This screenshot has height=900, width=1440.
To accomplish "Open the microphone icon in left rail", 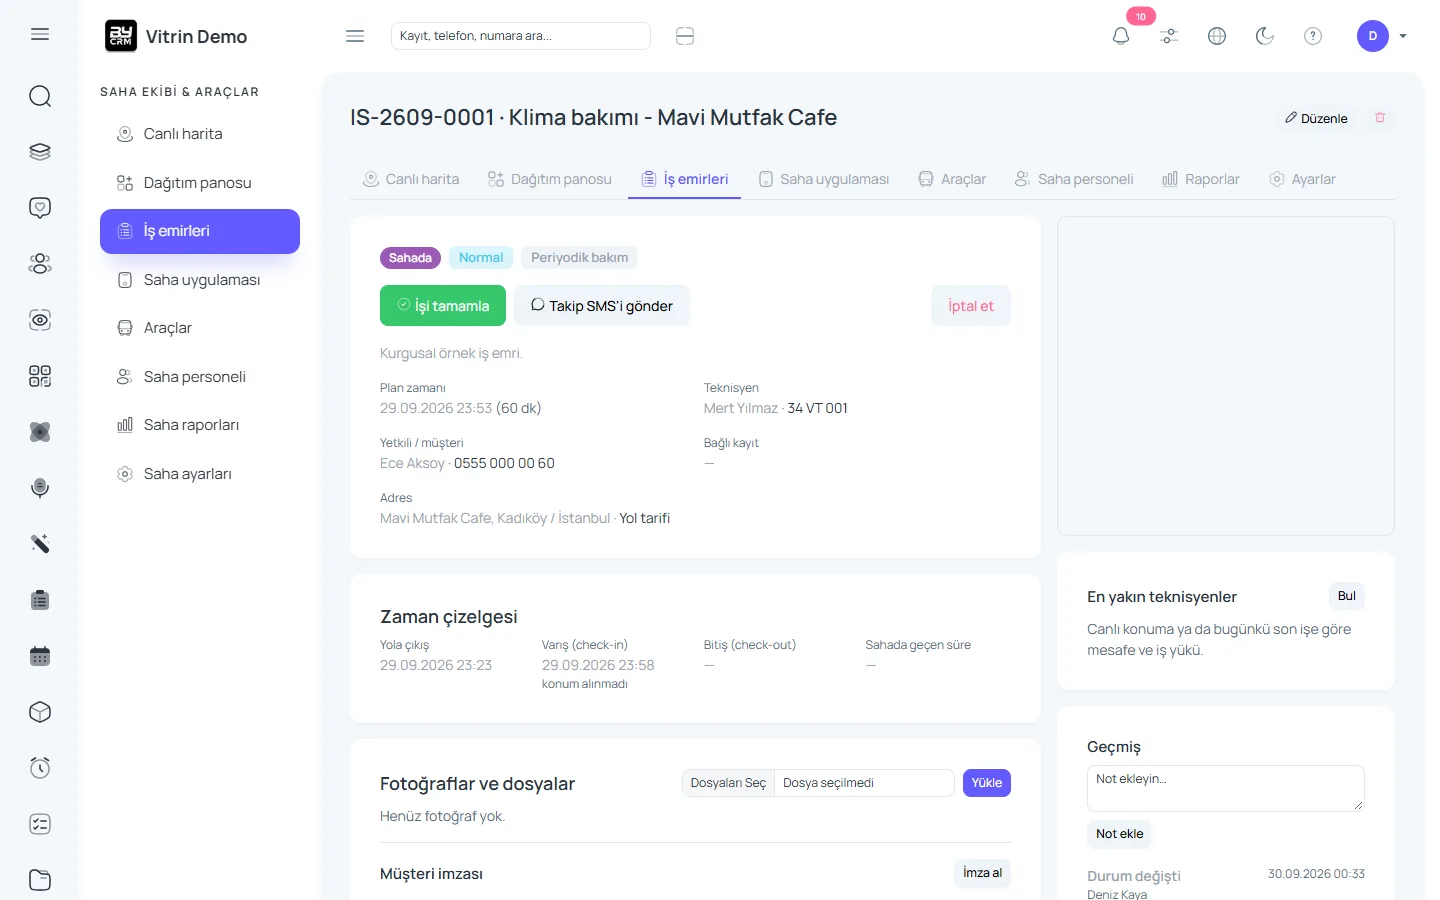I will click(40, 488).
